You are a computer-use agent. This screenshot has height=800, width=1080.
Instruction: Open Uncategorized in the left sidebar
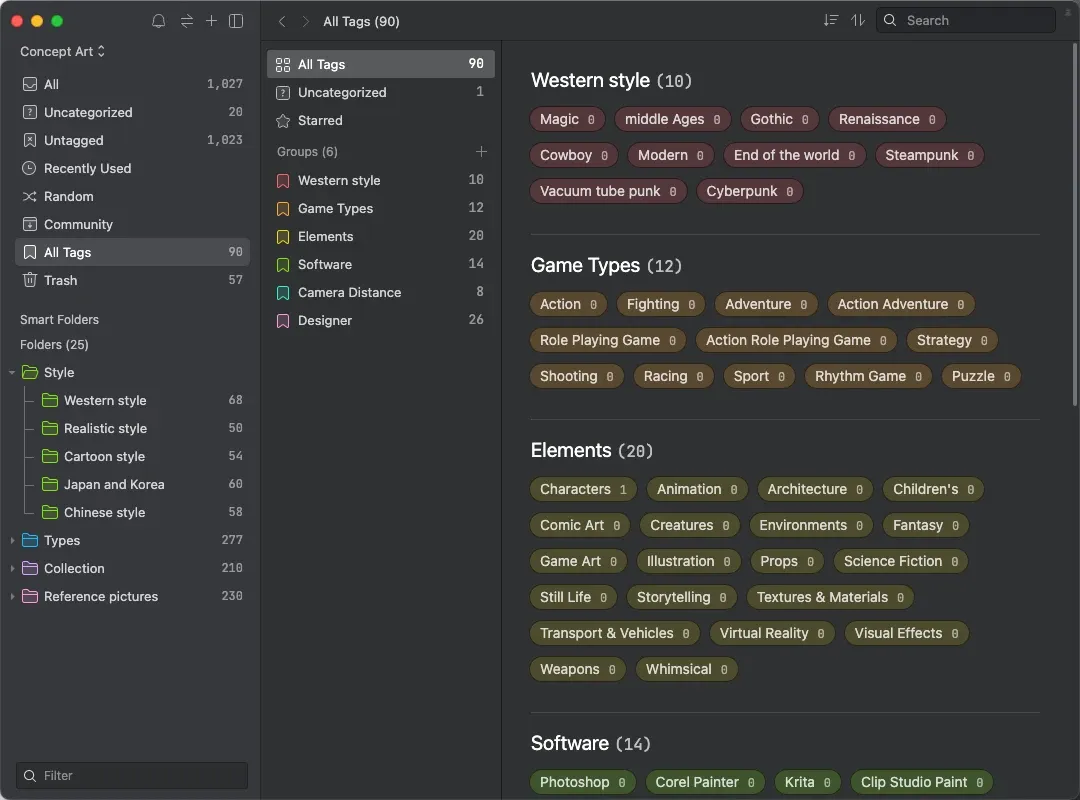(x=132, y=112)
